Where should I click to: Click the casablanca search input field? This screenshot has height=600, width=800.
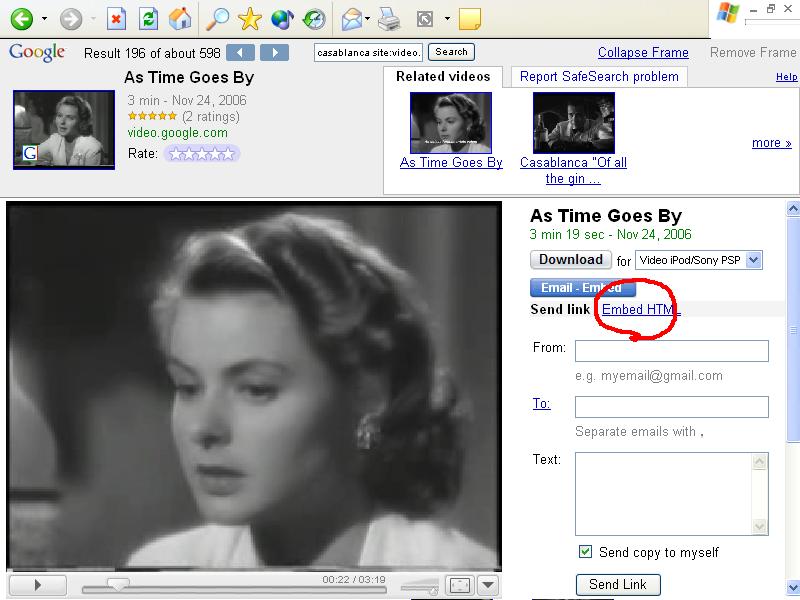(x=368, y=53)
